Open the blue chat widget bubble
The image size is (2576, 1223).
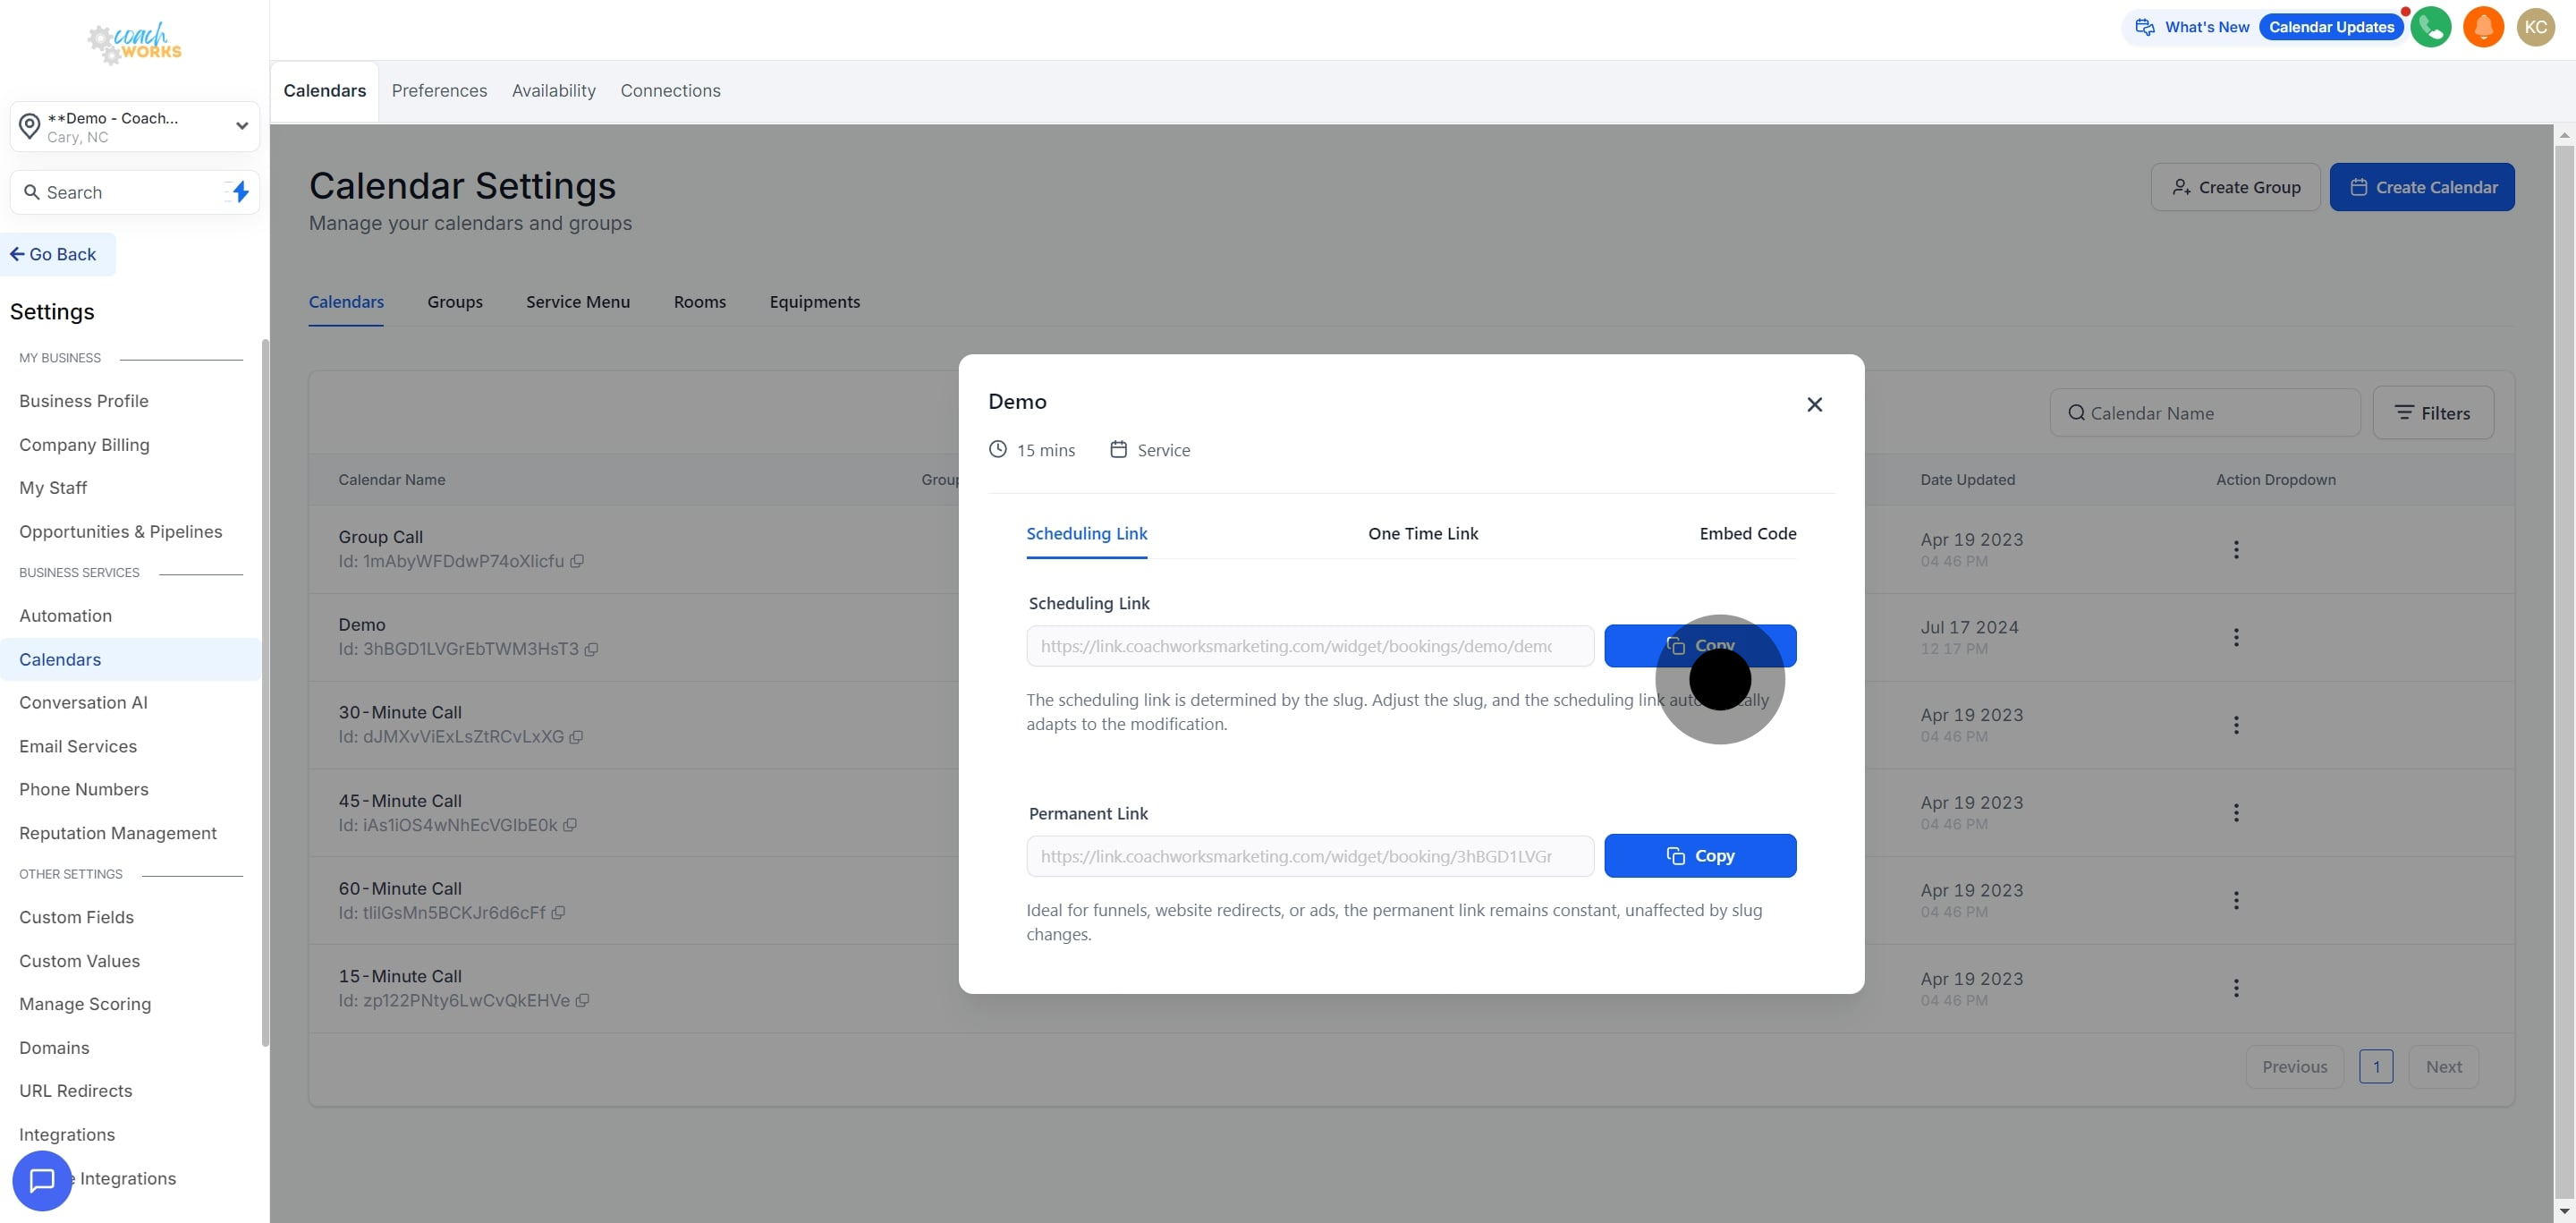tap(42, 1180)
